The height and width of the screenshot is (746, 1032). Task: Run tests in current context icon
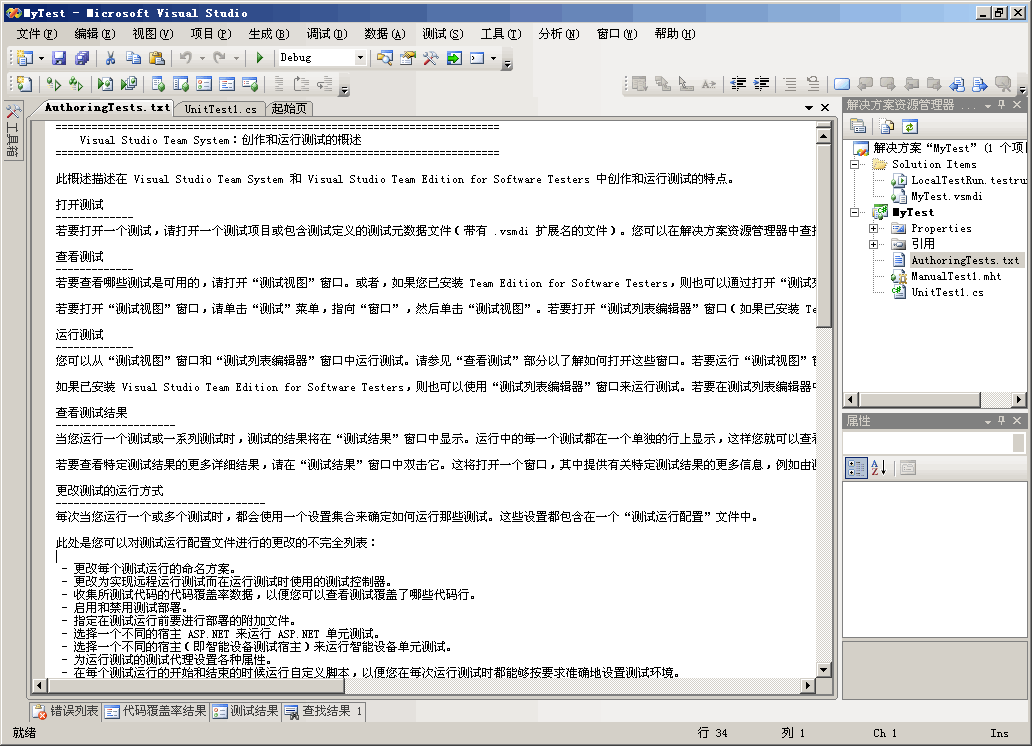coord(54,84)
